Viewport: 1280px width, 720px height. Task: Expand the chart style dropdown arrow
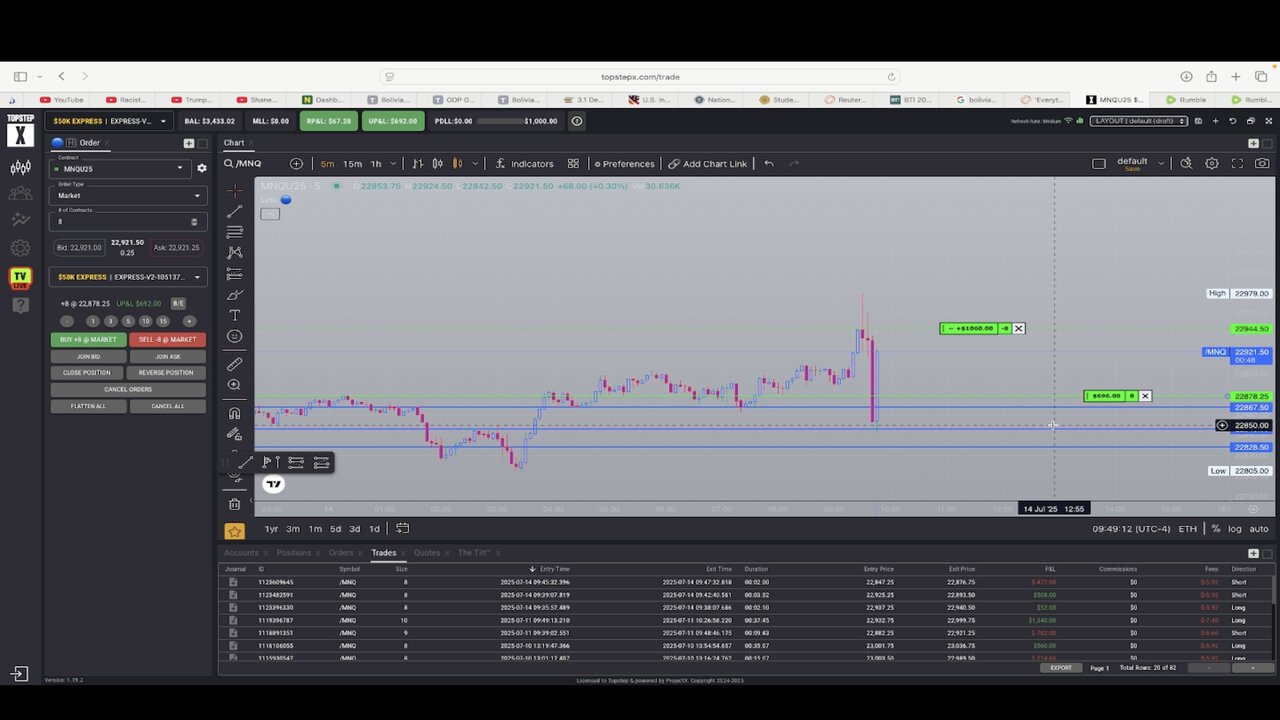[475, 163]
